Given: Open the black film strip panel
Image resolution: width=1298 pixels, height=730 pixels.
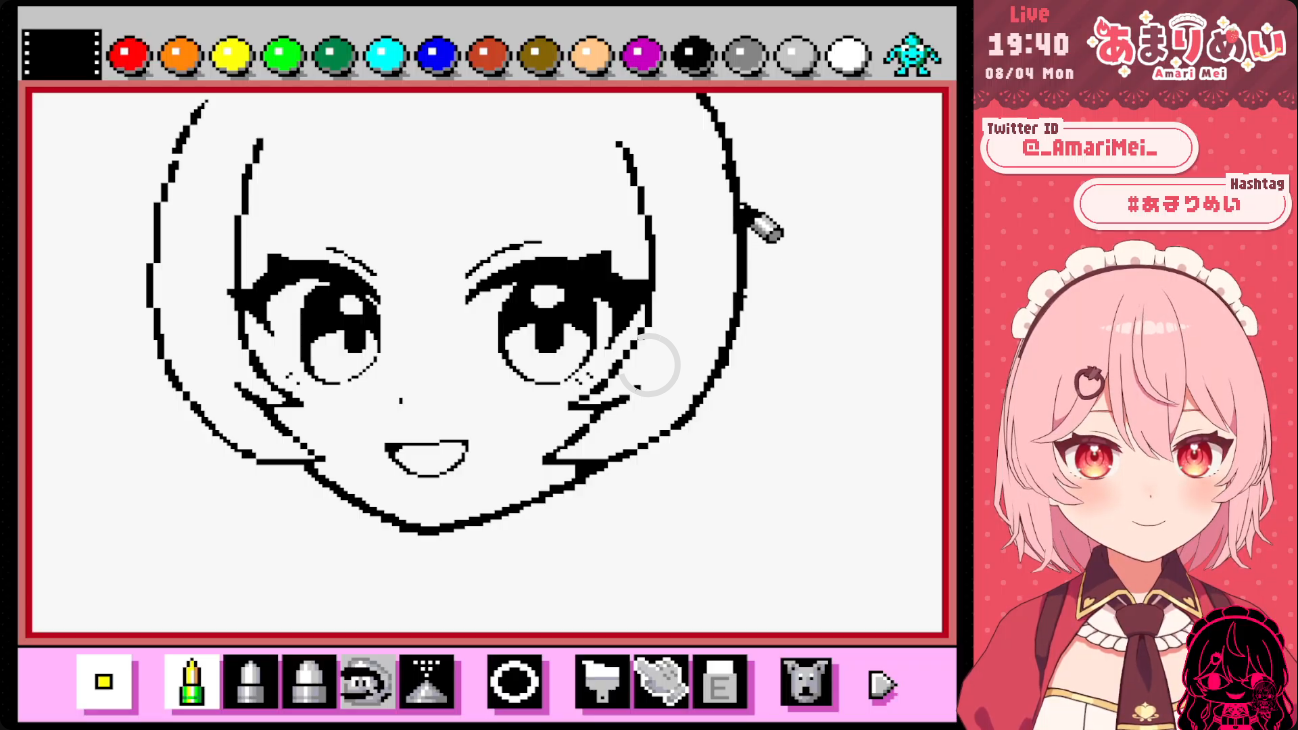Looking at the screenshot, I should point(62,54).
